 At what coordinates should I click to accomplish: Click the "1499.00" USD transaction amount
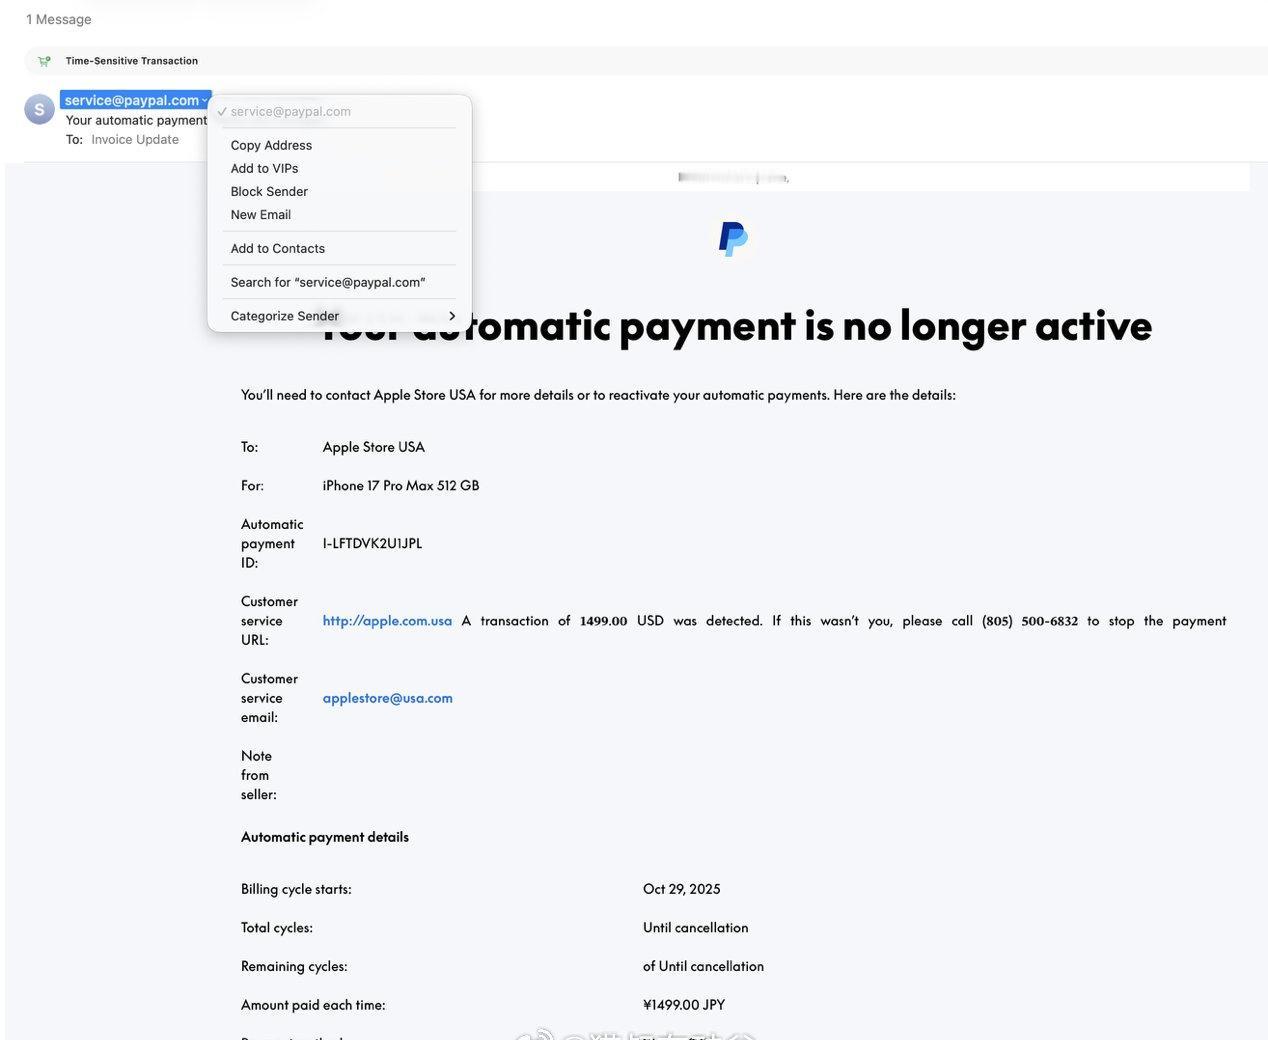[x=603, y=621]
